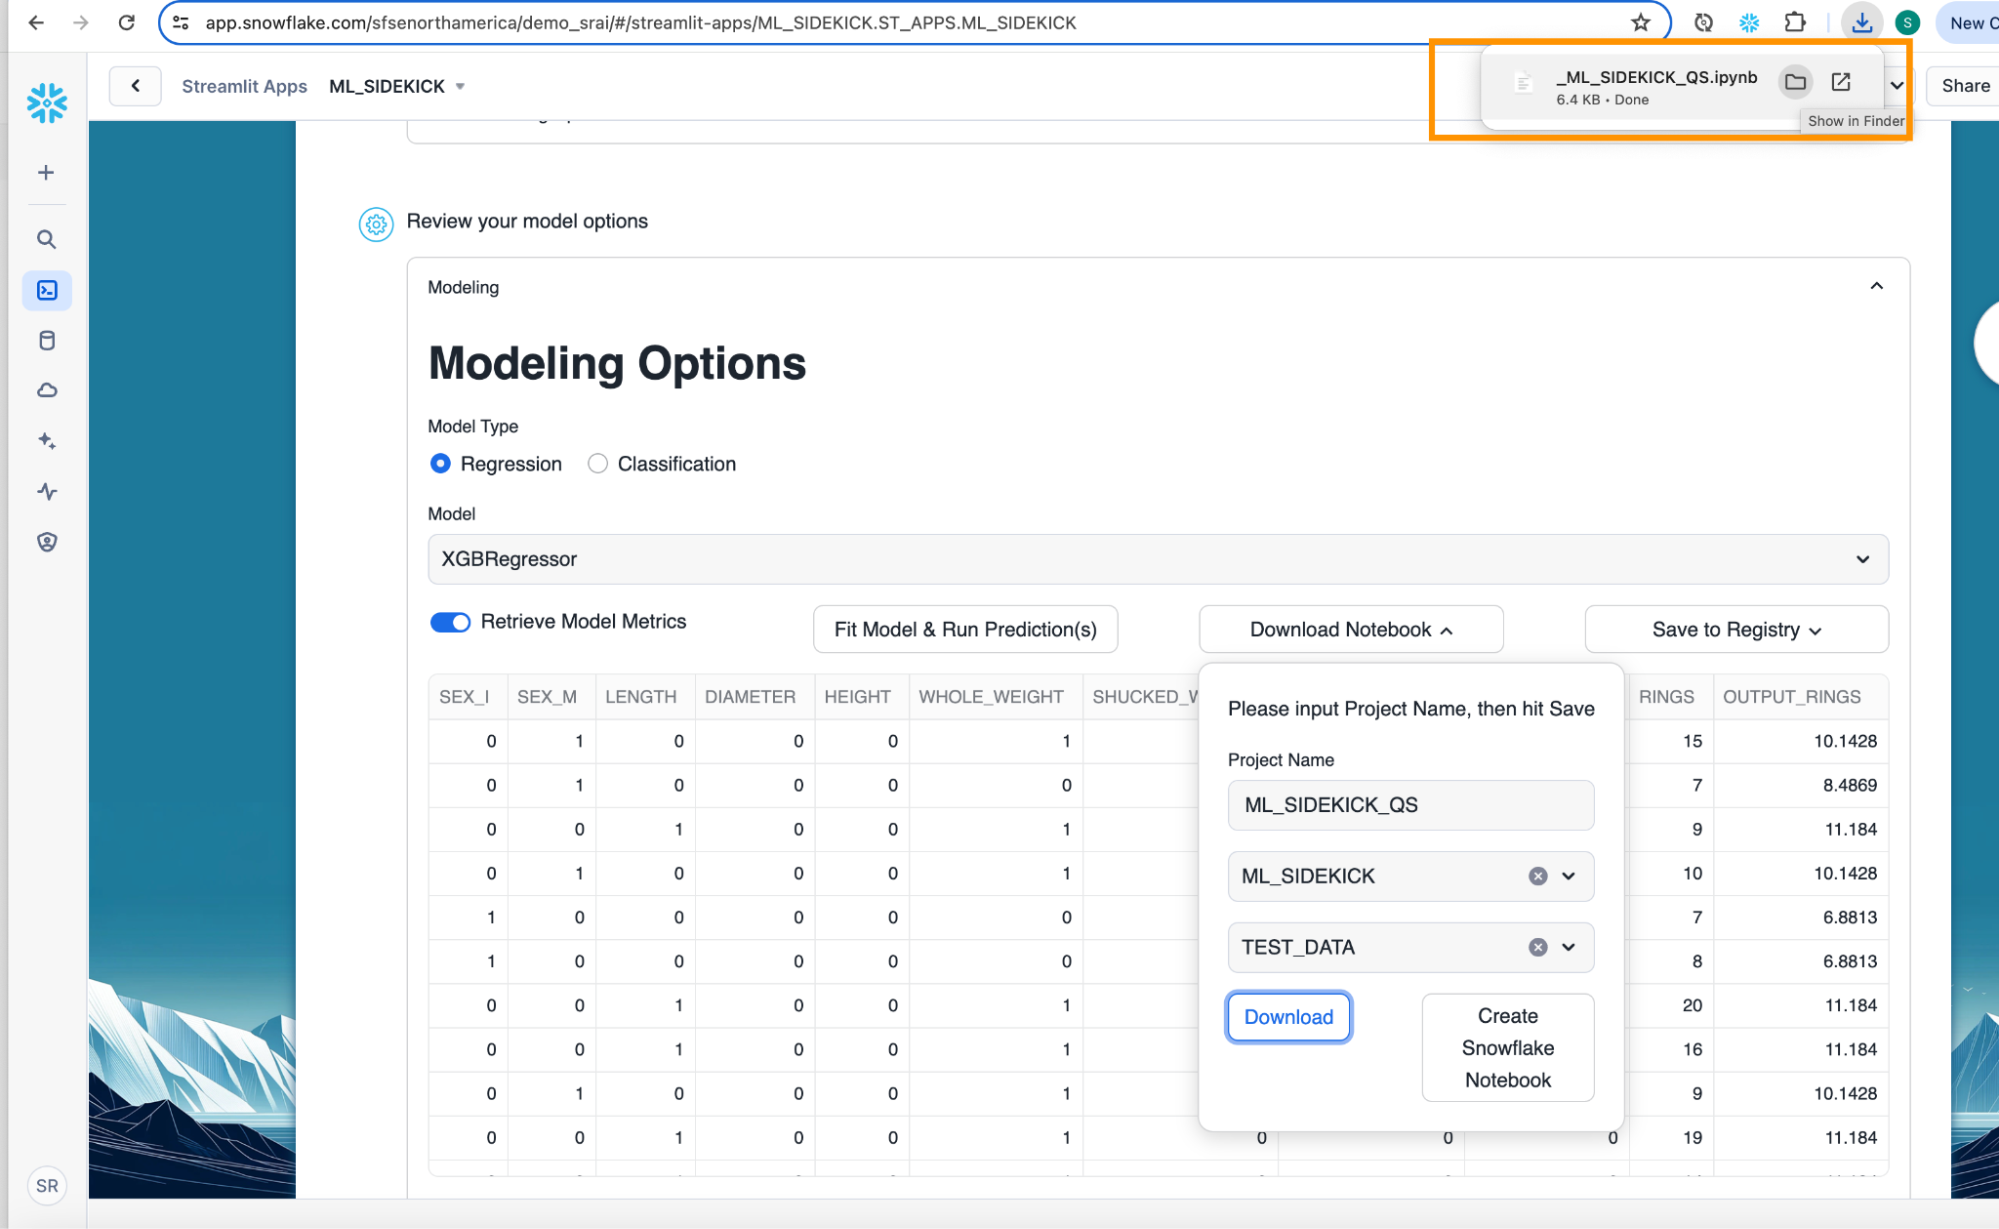Click Create Snowflake Notebook button
The width and height of the screenshot is (1999, 1229).
(x=1507, y=1048)
